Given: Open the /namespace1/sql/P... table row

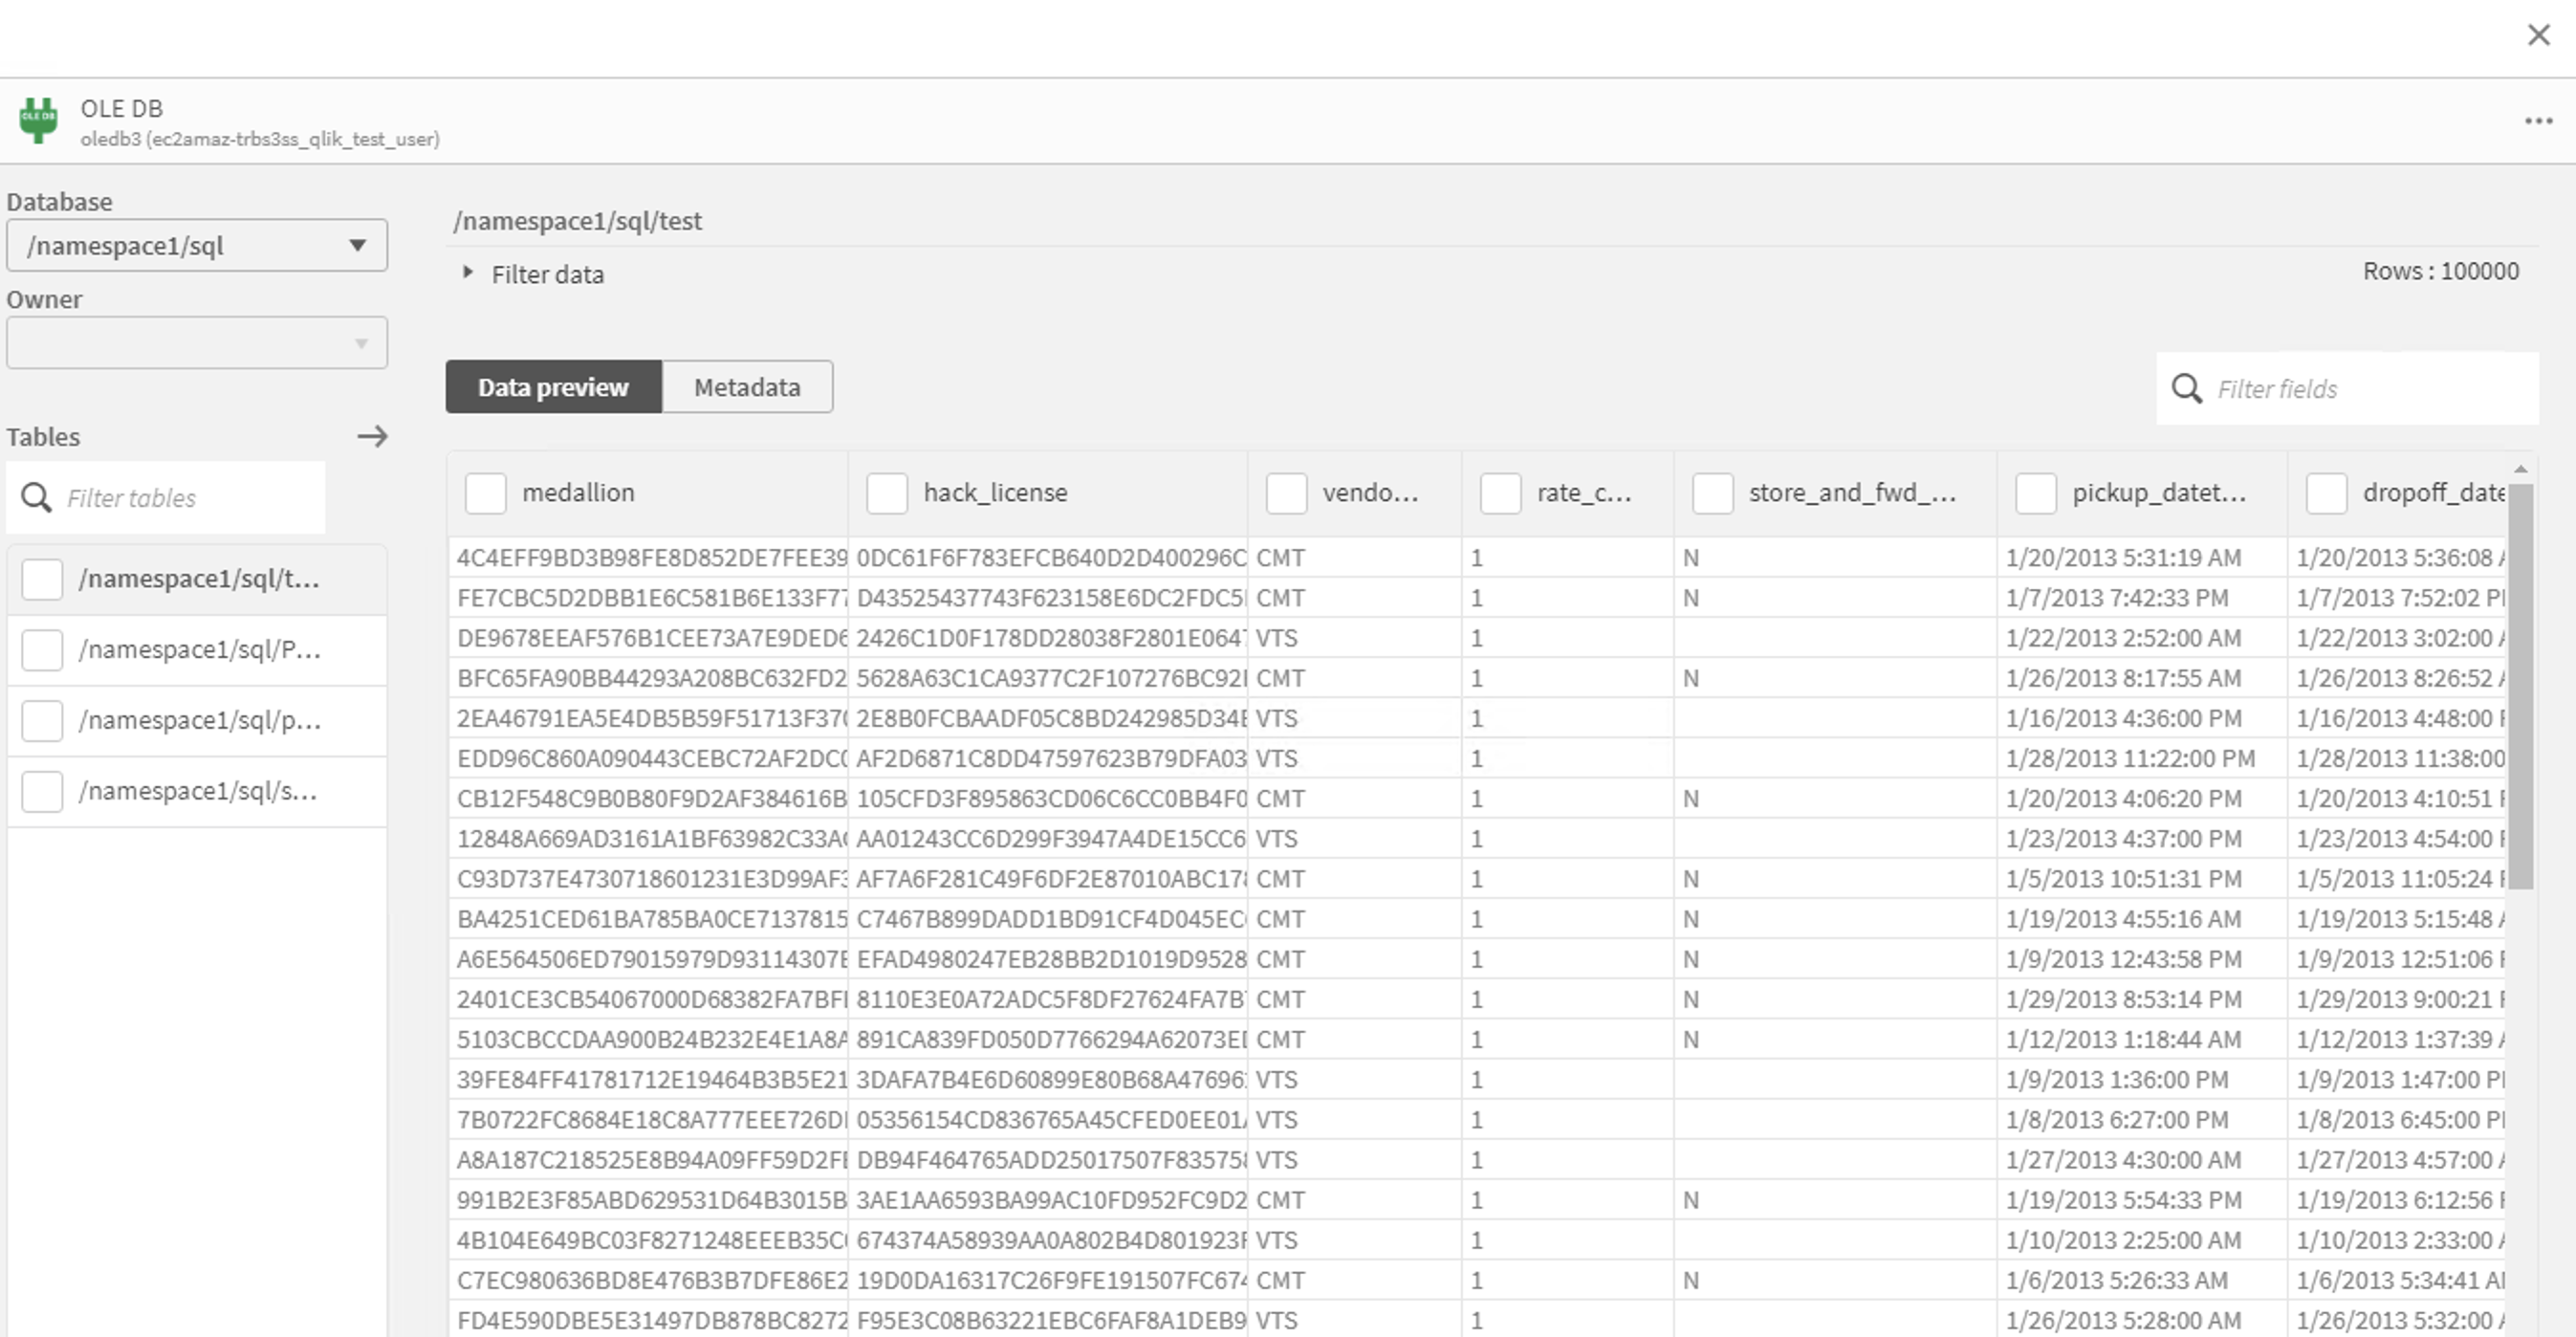Looking at the screenshot, I should pos(197,650).
